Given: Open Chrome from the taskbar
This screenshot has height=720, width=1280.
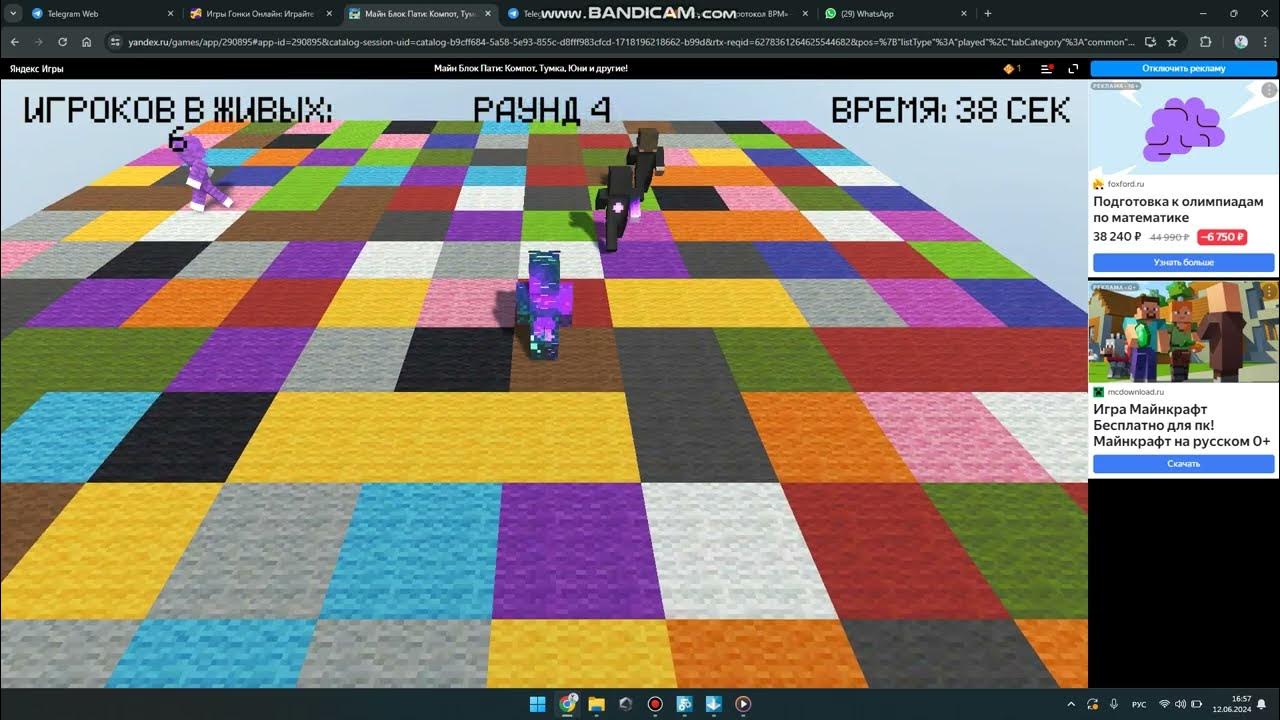Looking at the screenshot, I should 567,703.
